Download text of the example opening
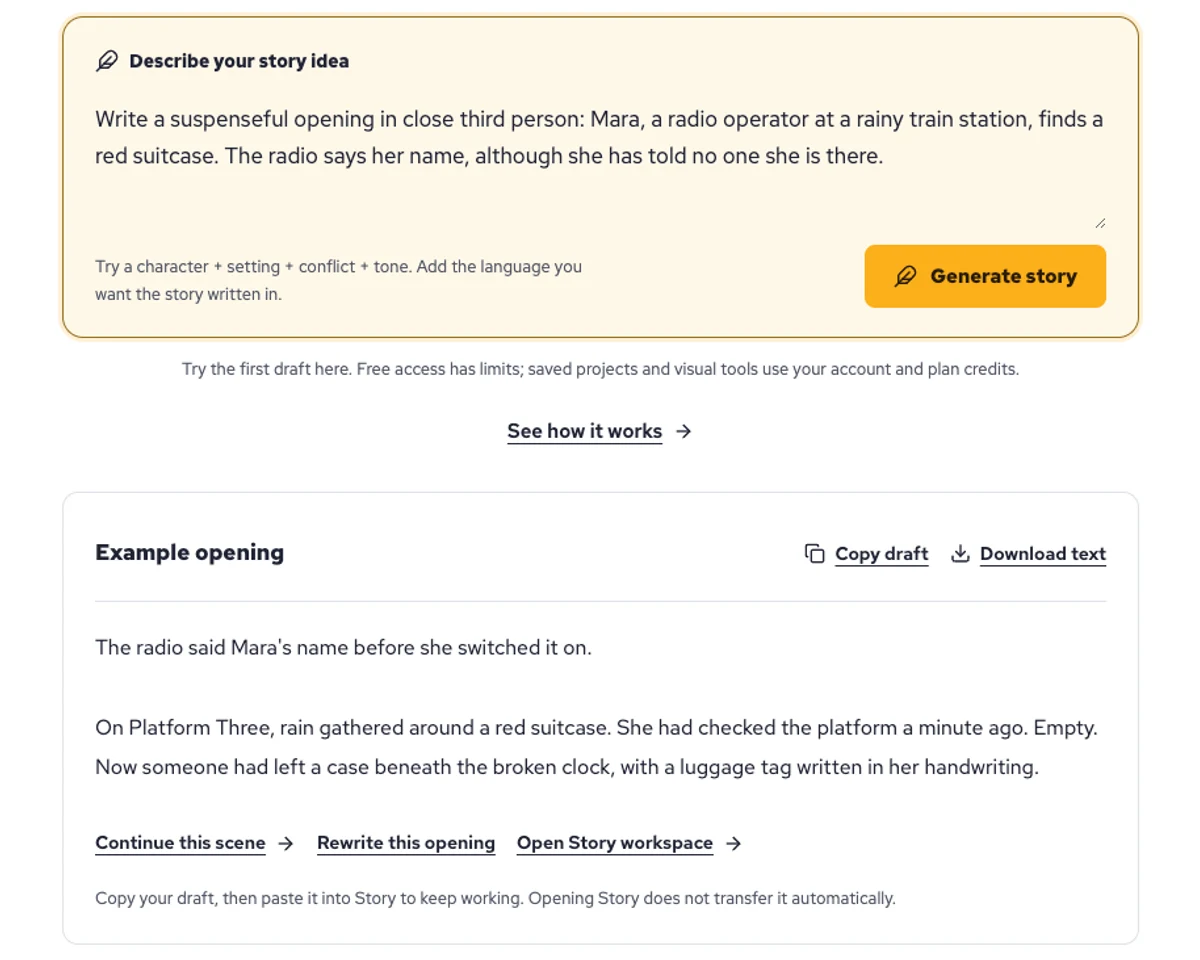Screen dimensions: 1200x960 click(1043, 554)
